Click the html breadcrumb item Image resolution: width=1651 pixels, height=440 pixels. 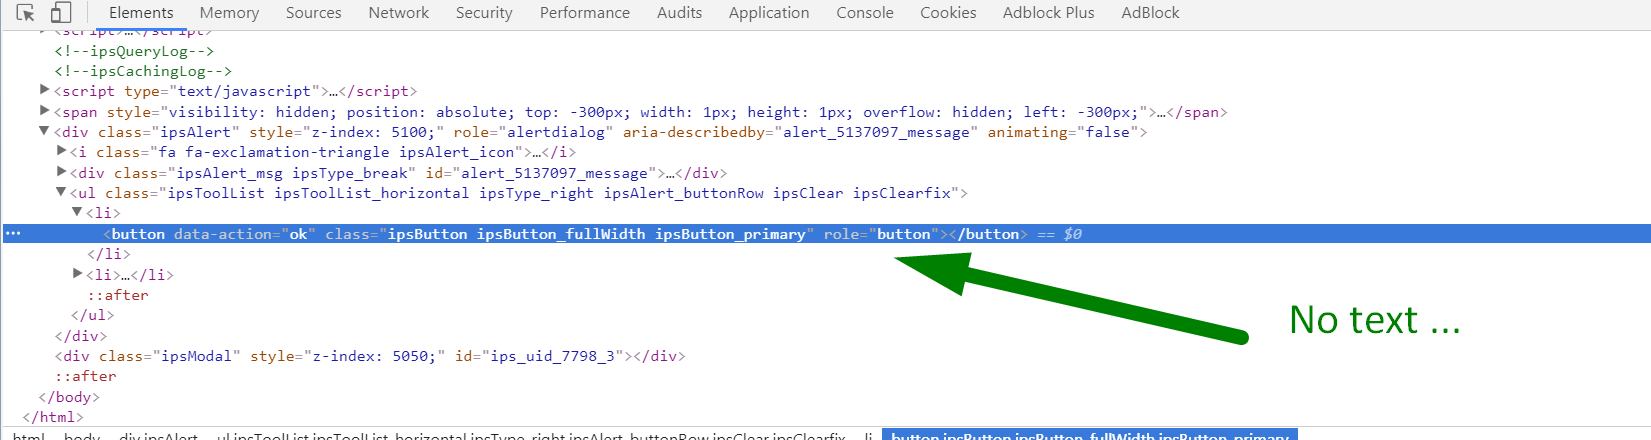coord(28,436)
